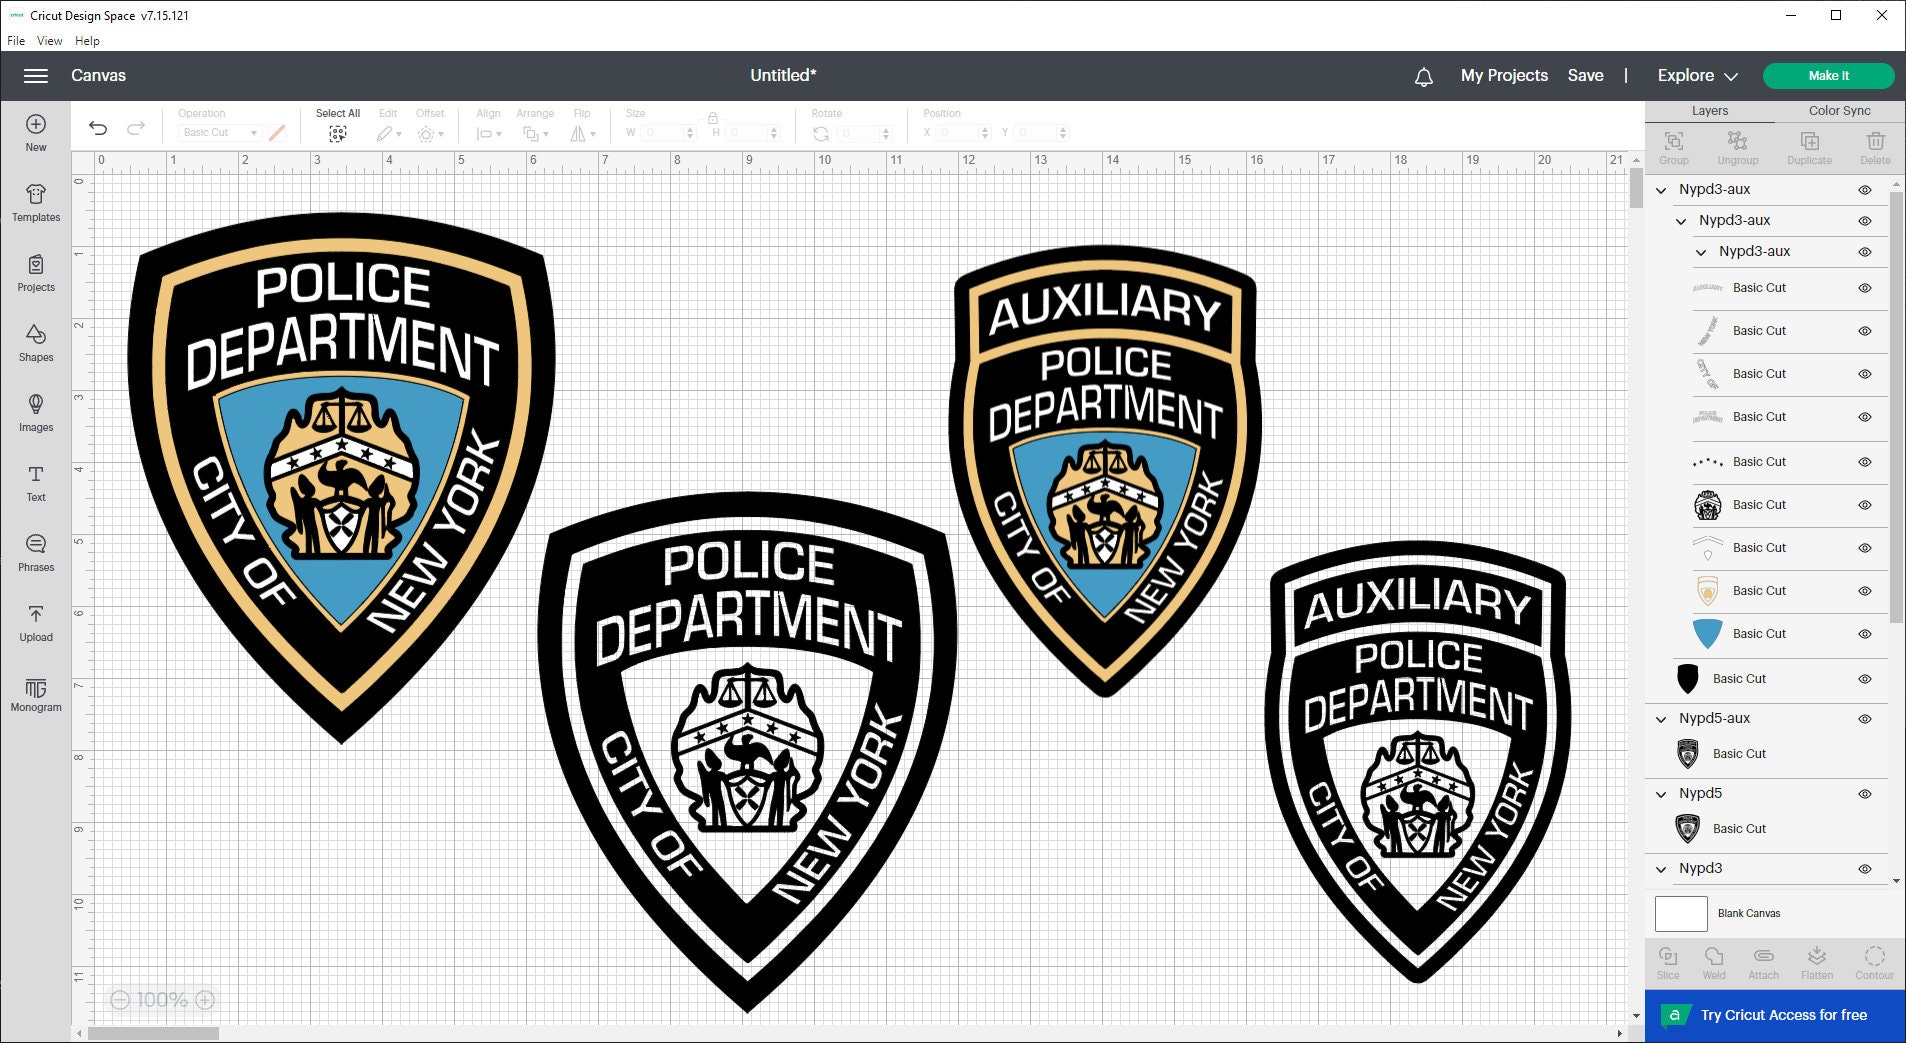Click the Rotate angle input field
Viewport: 1906px width, 1043px height.
click(863, 133)
